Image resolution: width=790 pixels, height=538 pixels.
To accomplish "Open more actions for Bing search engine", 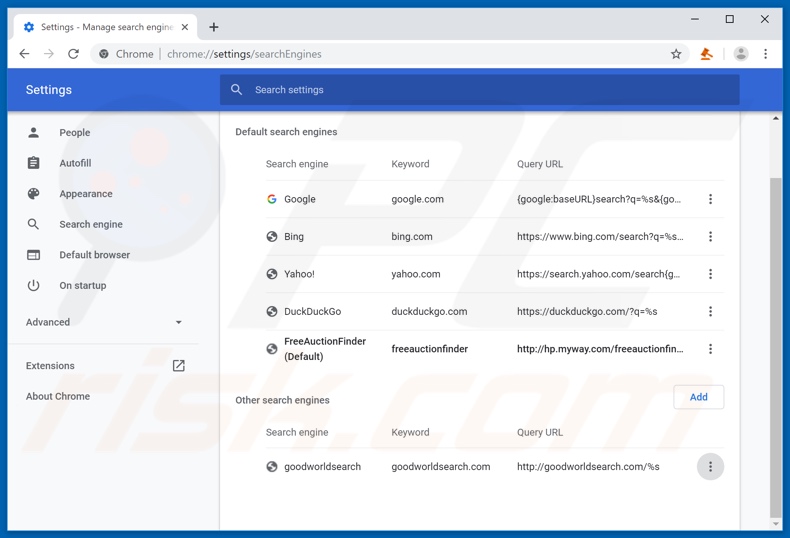I will click(710, 236).
